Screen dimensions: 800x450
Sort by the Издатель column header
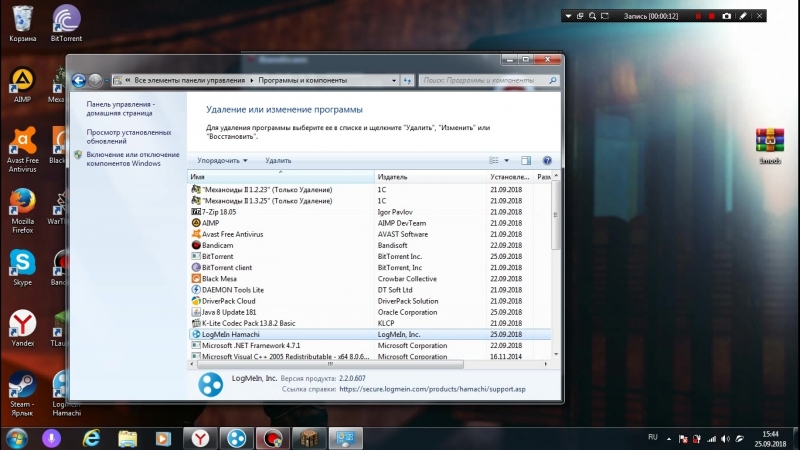pyautogui.click(x=430, y=177)
